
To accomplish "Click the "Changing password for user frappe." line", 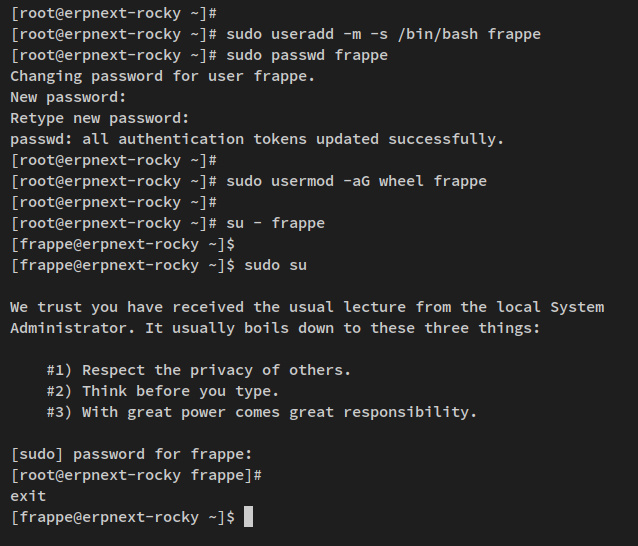I will [162, 76].
